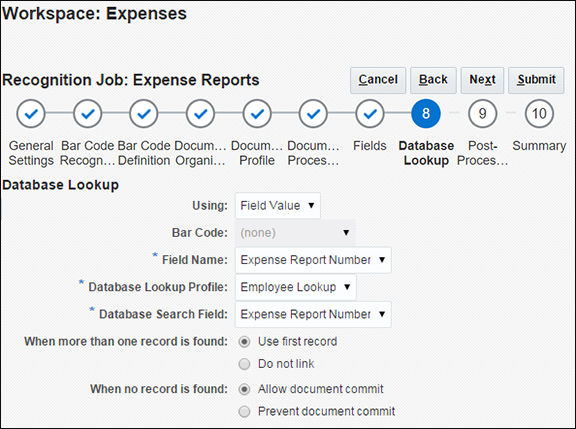Open the Using dropdown showing Field Value
The width and height of the screenshot is (576, 429).
pyautogui.click(x=278, y=206)
